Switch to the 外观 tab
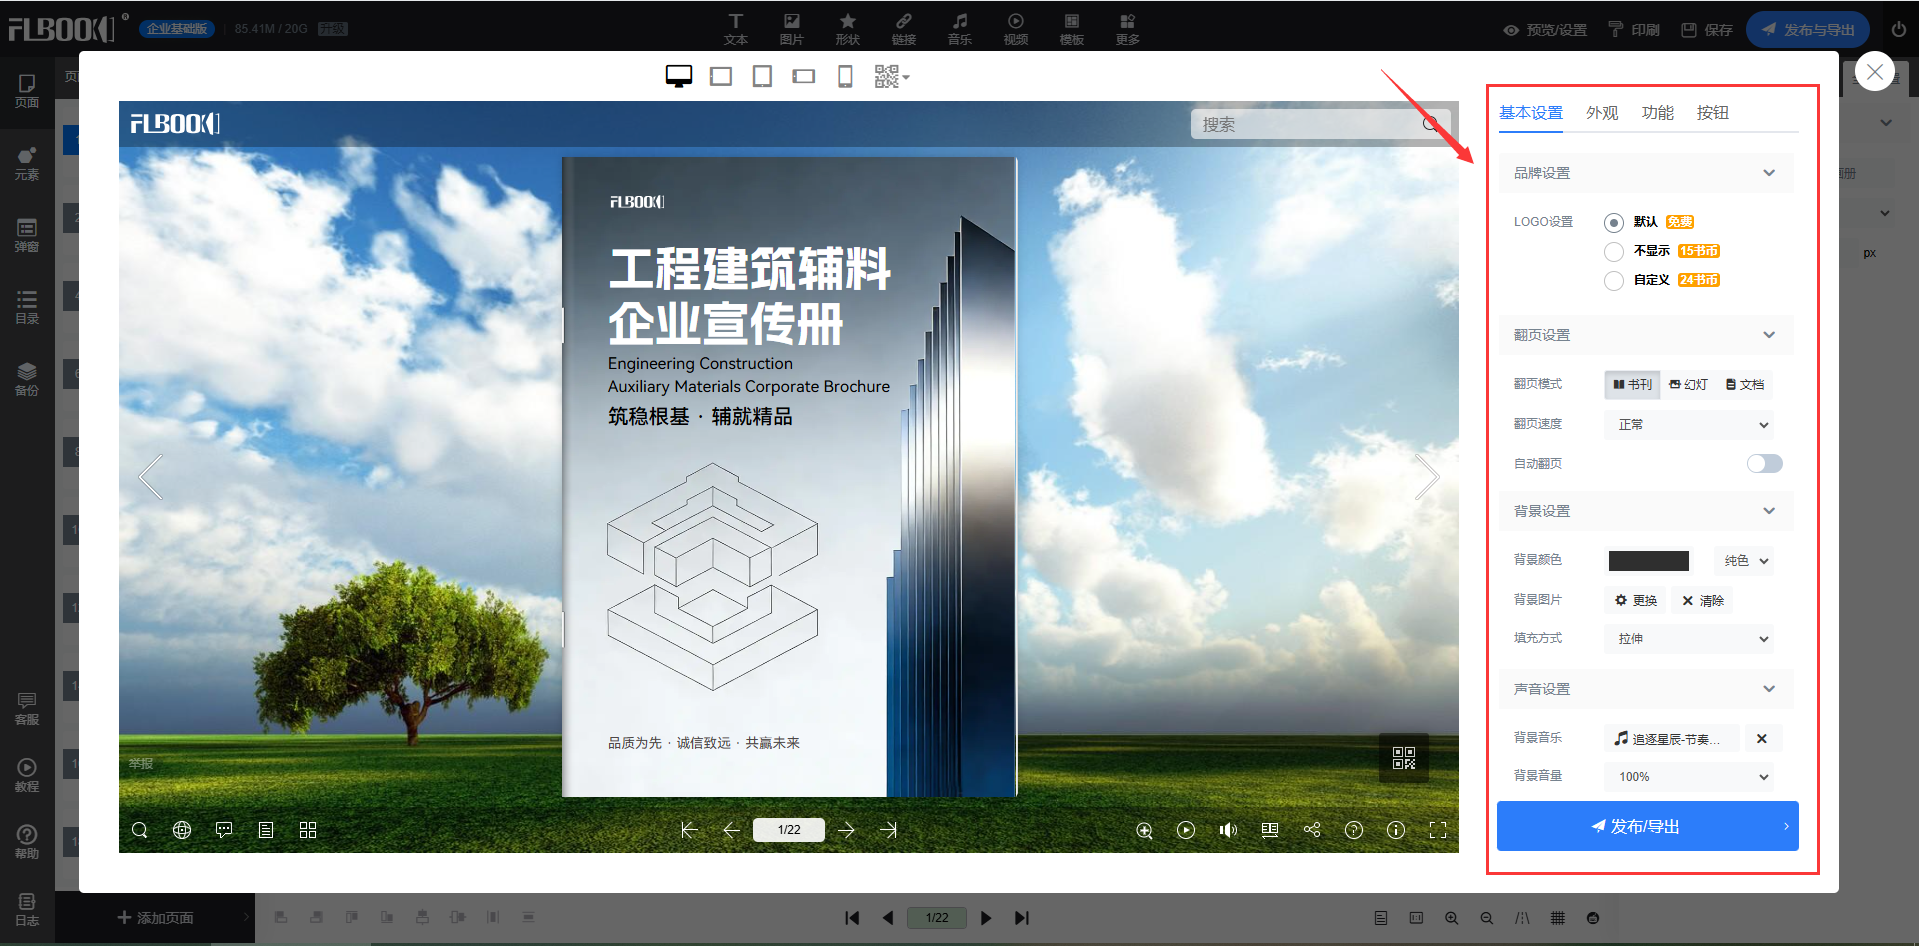This screenshot has width=1919, height=946. tap(1601, 113)
